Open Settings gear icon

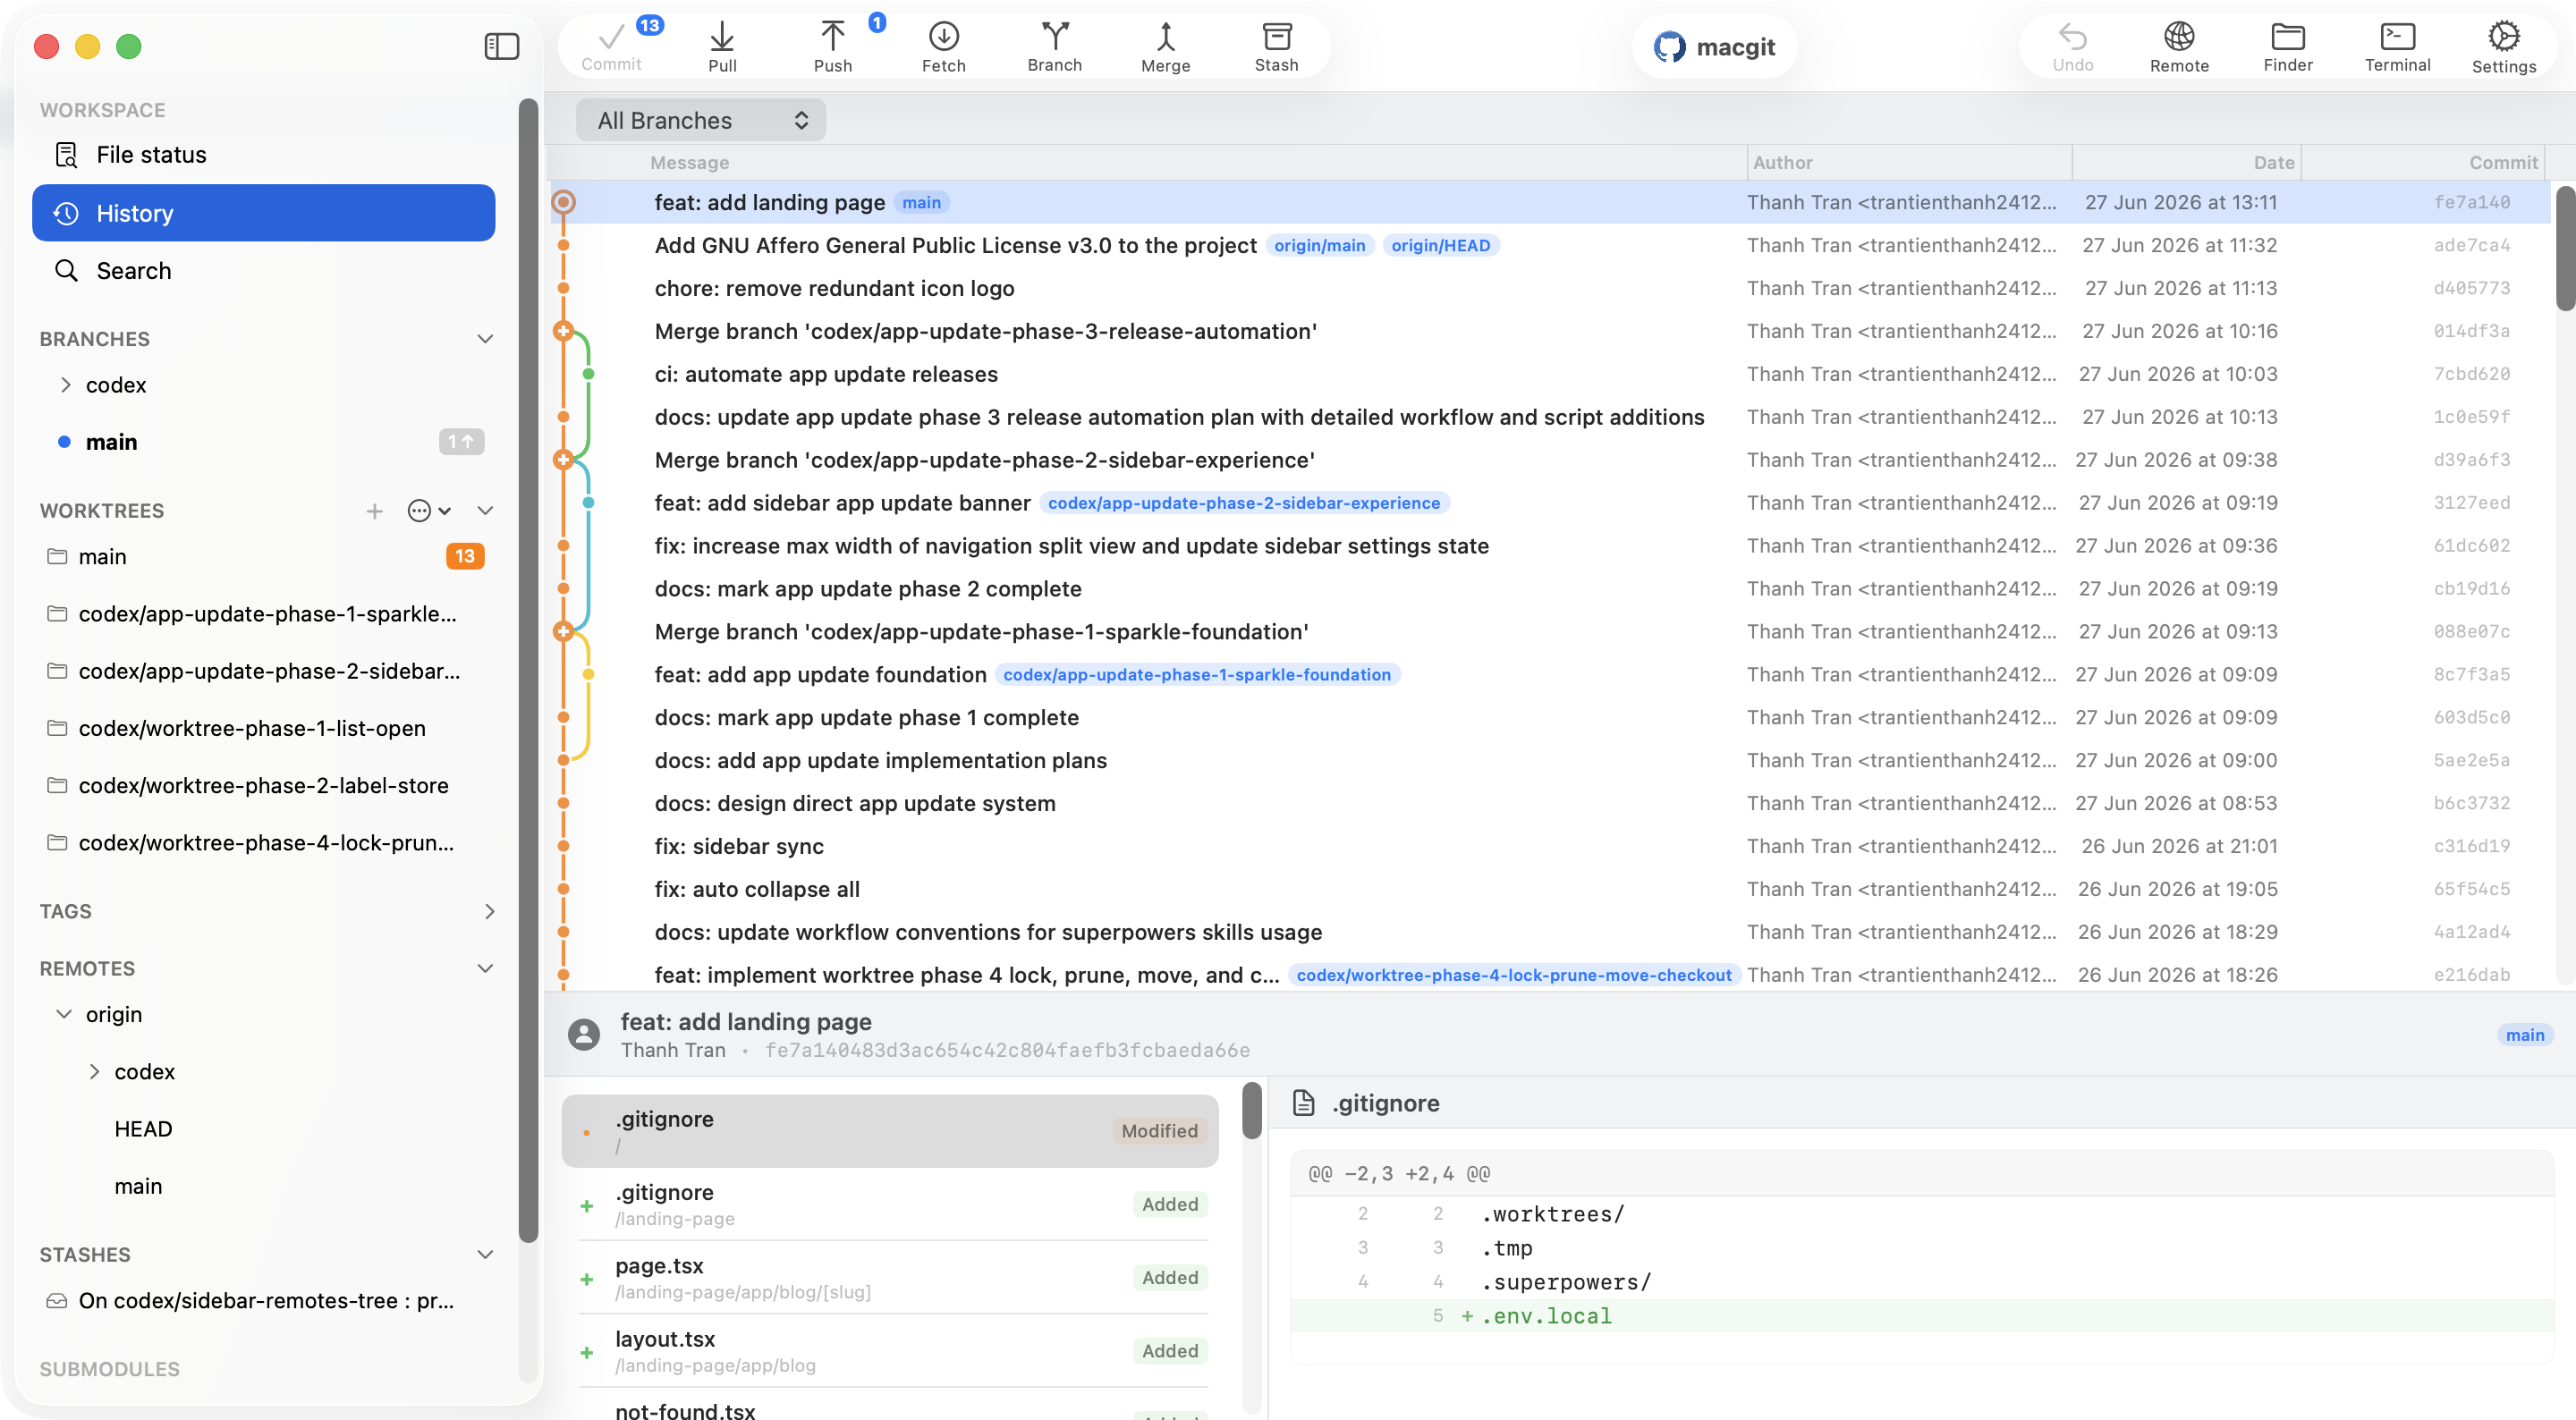(x=2504, y=46)
